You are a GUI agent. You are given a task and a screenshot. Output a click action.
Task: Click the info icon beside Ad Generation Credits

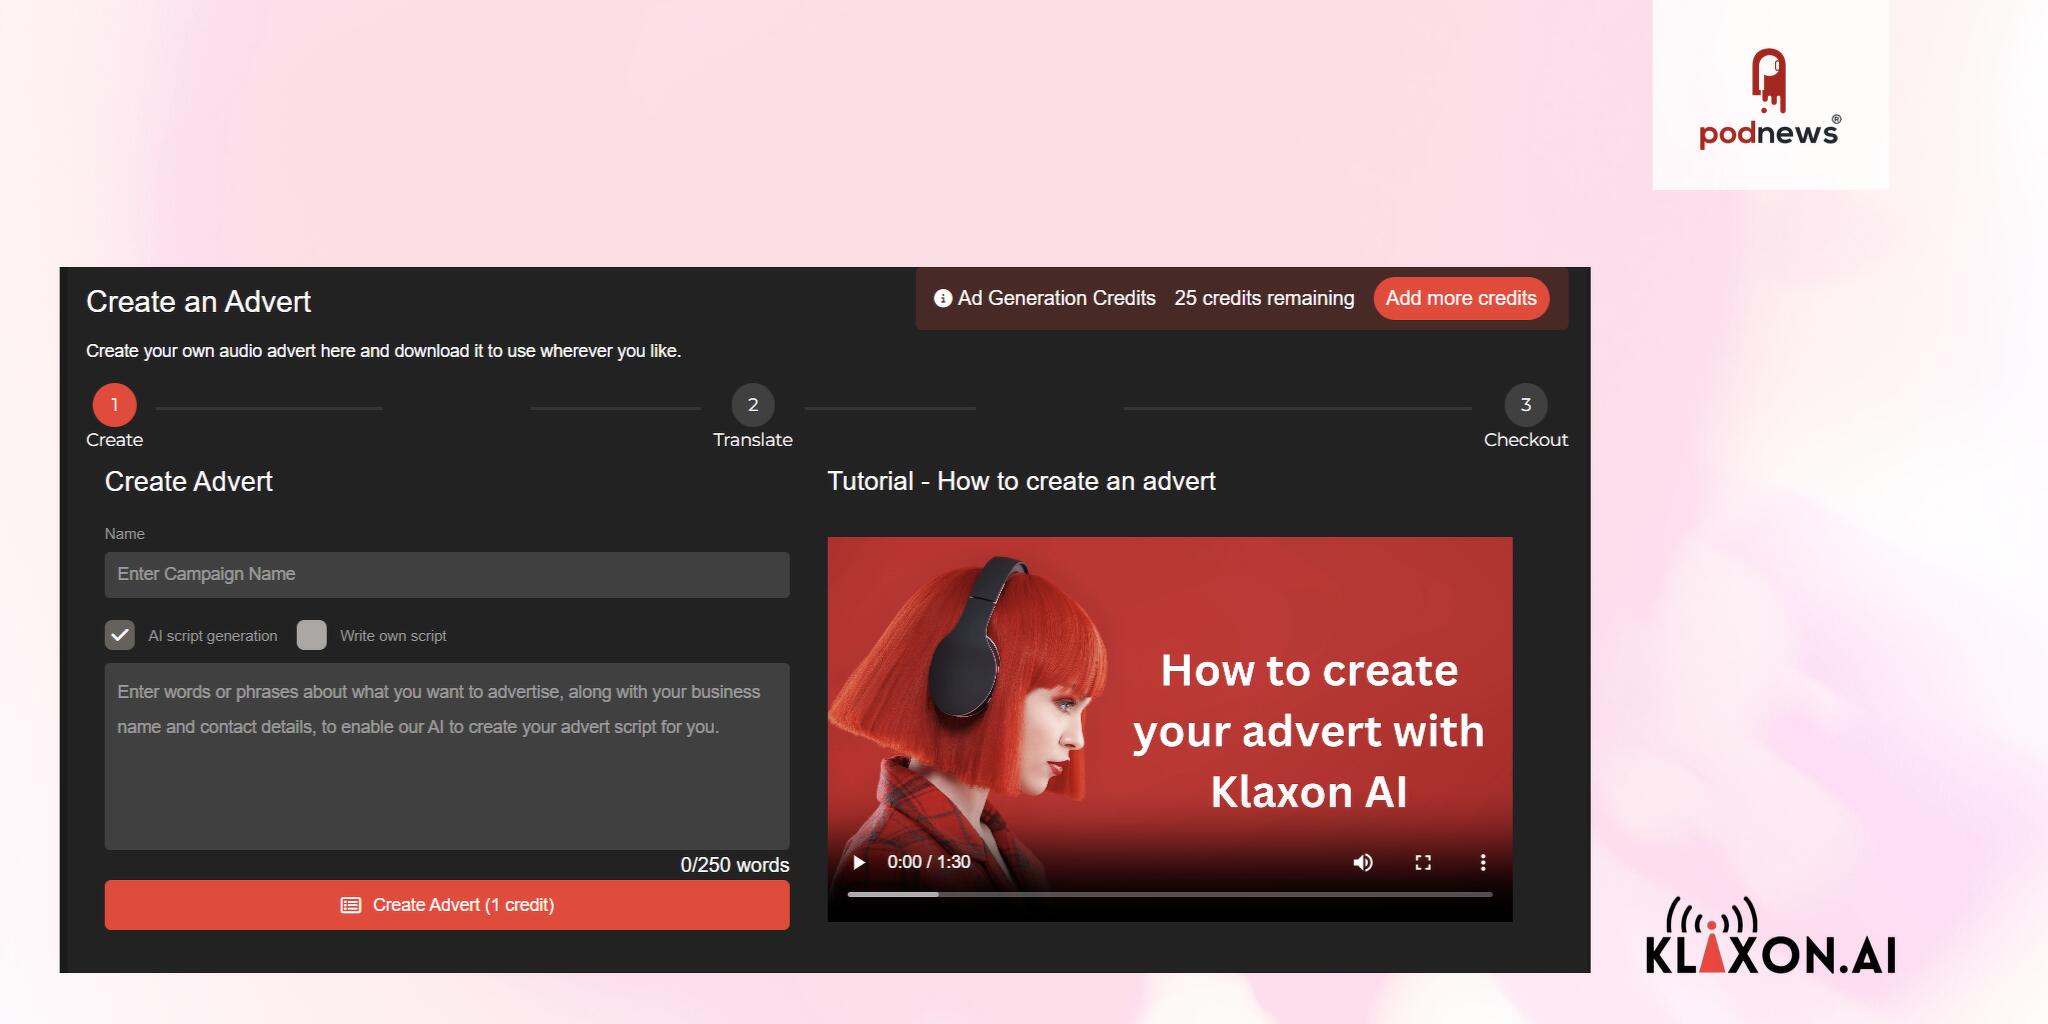tap(942, 298)
